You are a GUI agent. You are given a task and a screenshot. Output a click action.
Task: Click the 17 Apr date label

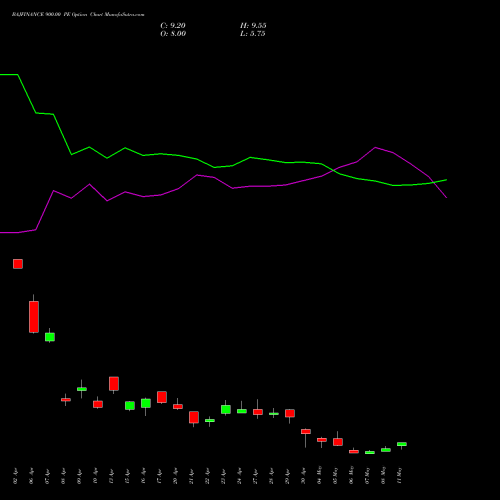pyautogui.click(x=159, y=476)
